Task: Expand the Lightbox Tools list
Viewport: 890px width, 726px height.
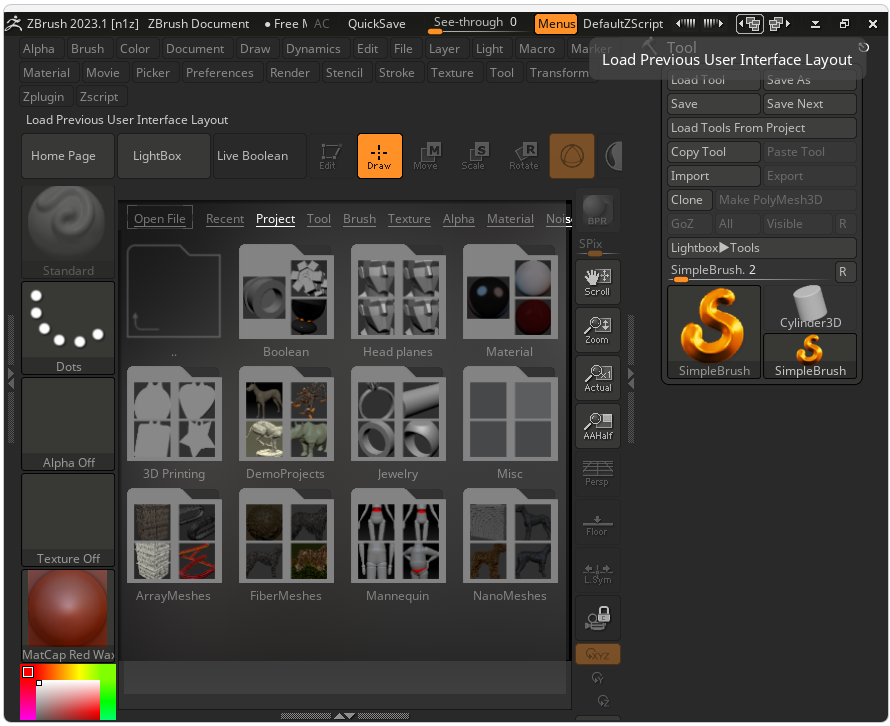Action: [761, 248]
